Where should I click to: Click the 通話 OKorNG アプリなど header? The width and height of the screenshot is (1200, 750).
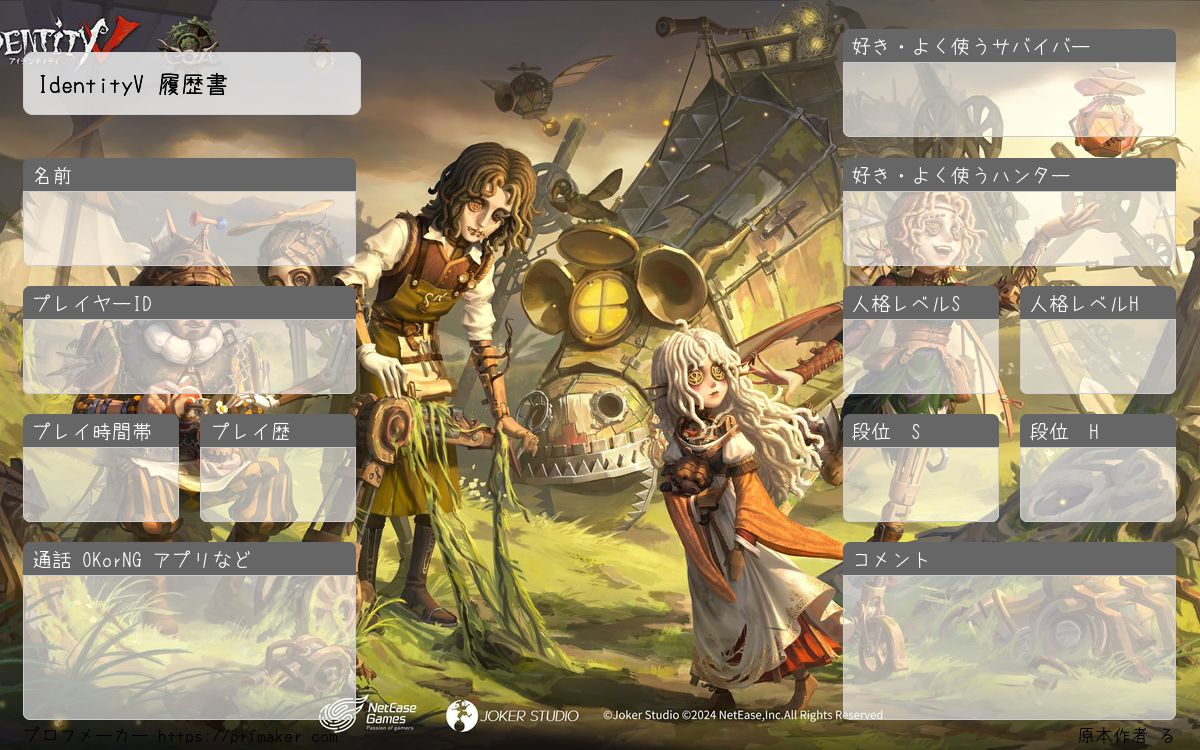click(189, 559)
